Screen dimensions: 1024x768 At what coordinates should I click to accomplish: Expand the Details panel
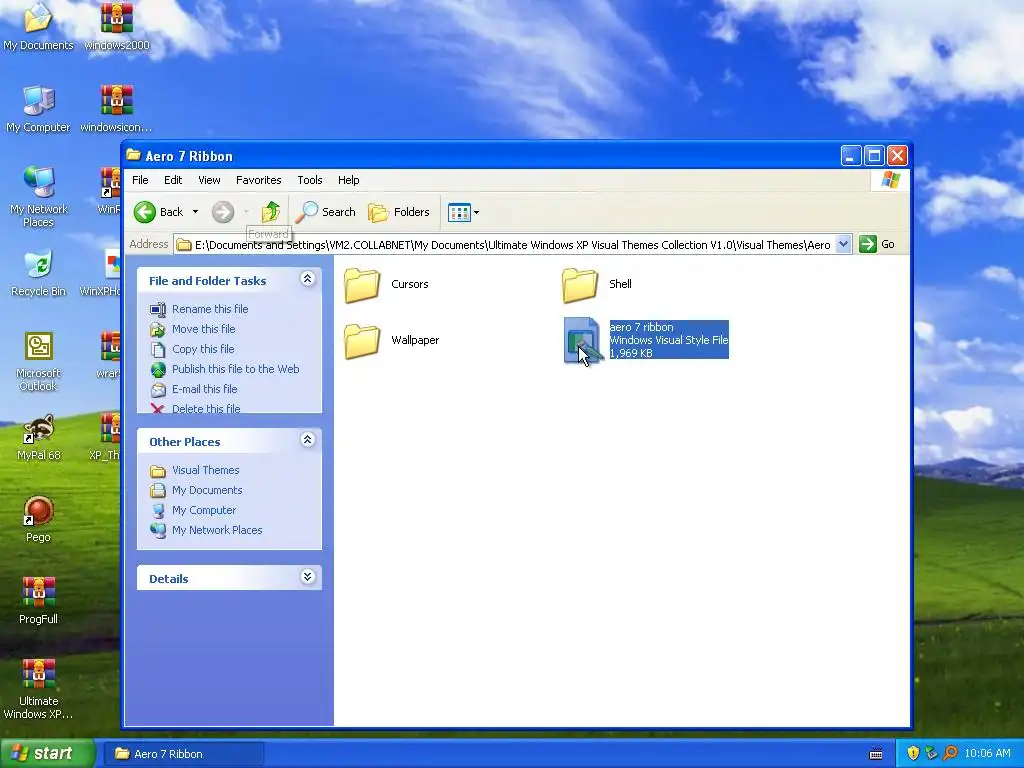click(x=308, y=577)
